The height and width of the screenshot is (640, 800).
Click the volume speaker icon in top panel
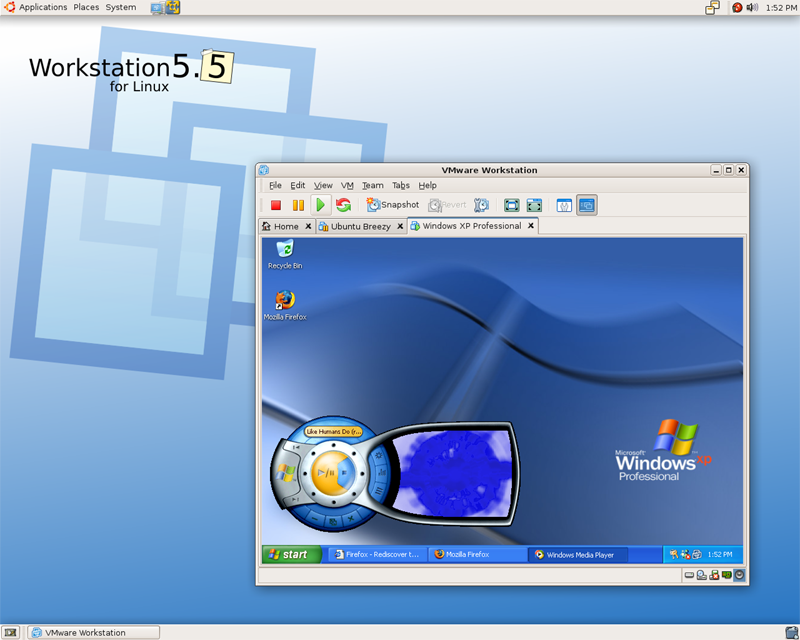coord(752,7)
